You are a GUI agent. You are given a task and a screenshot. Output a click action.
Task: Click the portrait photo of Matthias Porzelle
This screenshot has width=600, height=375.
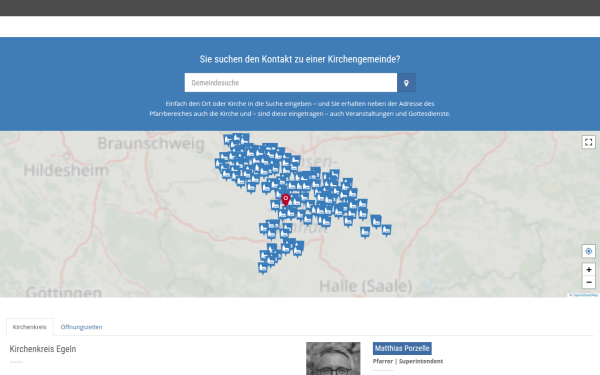(x=333, y=359)
